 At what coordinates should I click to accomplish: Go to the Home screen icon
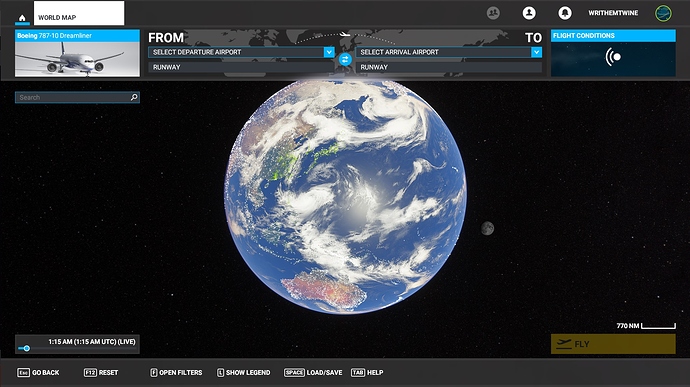[x=22, y=18]
